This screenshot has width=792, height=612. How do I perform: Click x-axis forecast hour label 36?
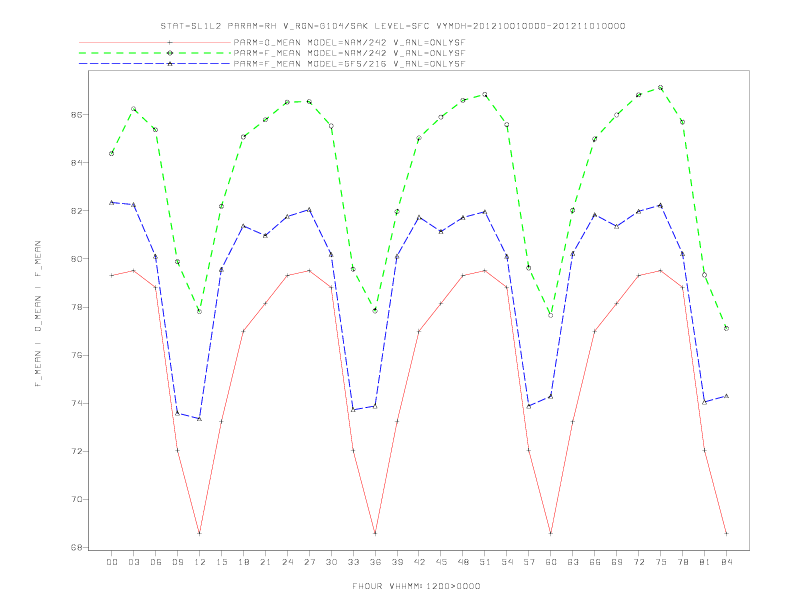click(375, 562)
